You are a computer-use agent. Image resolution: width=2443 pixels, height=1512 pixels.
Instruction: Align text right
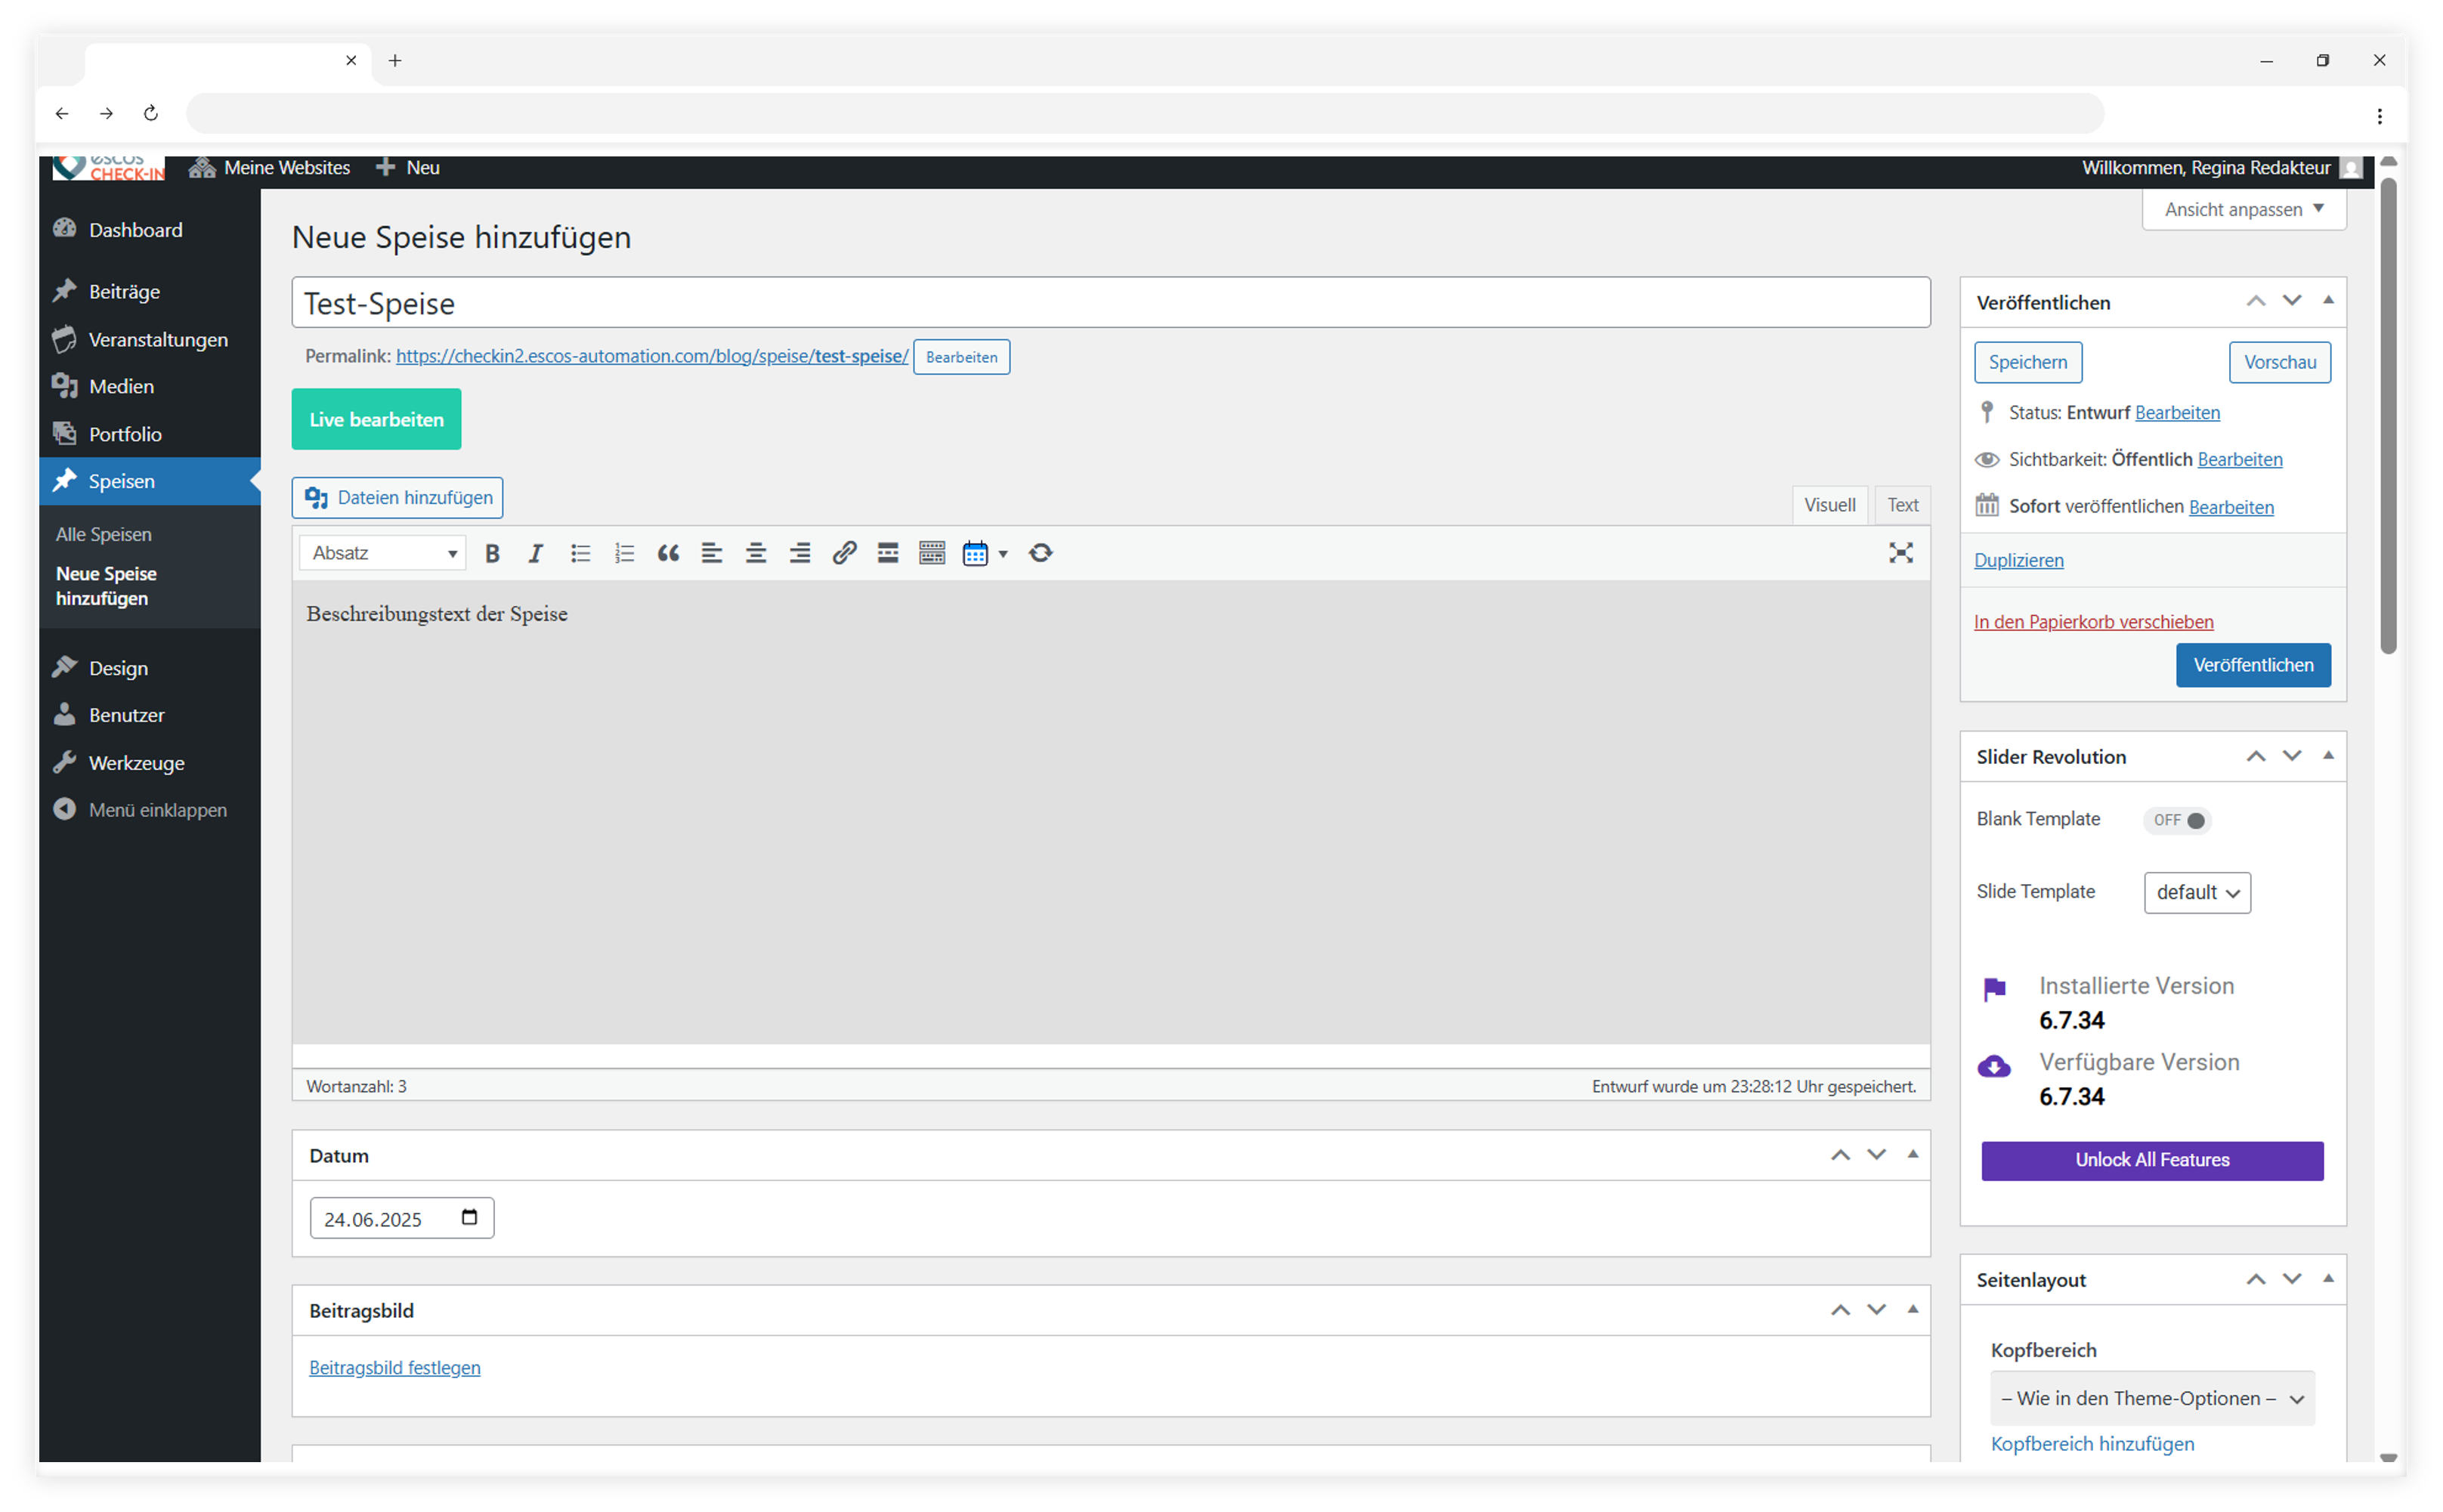tap(800, 553)
